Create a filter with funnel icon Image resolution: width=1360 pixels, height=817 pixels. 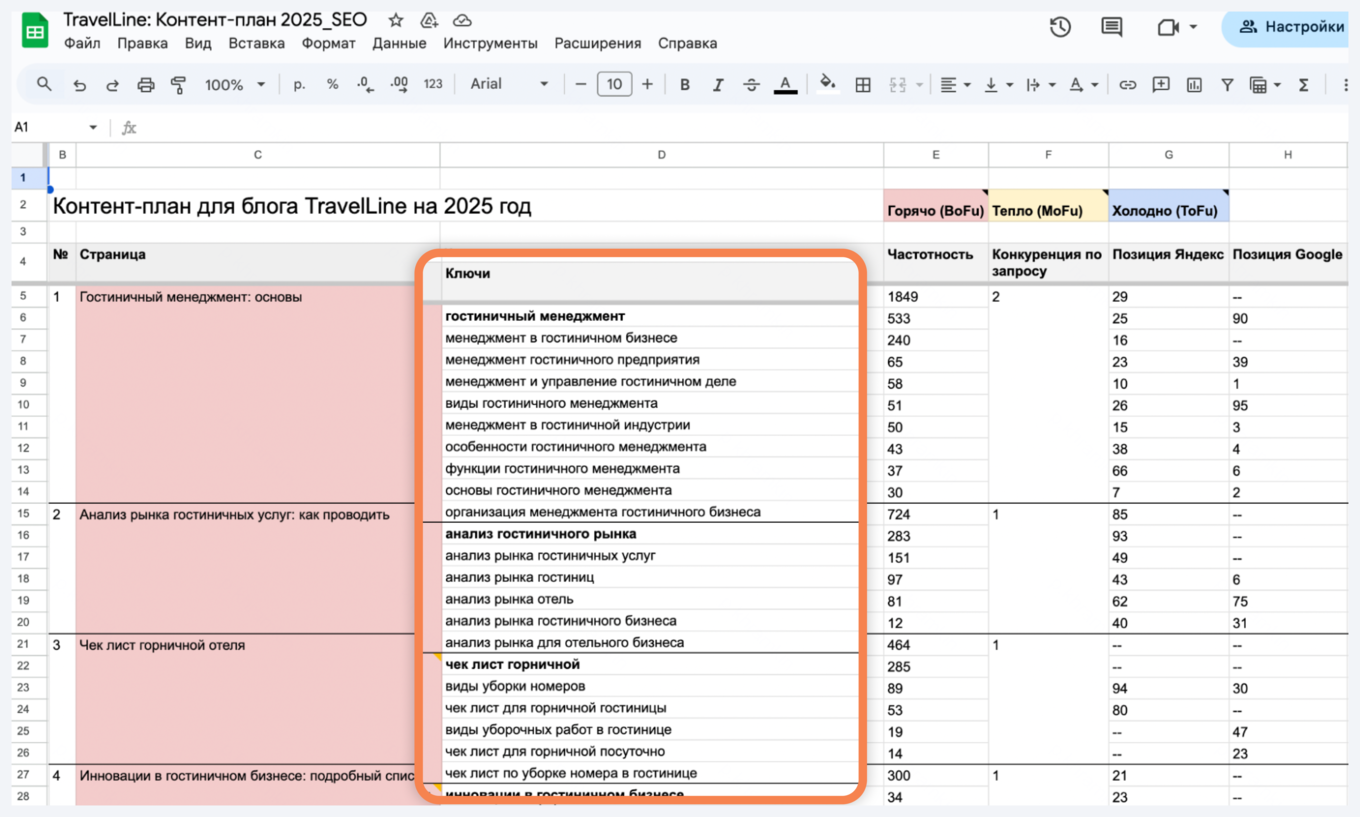point(1227,85)
